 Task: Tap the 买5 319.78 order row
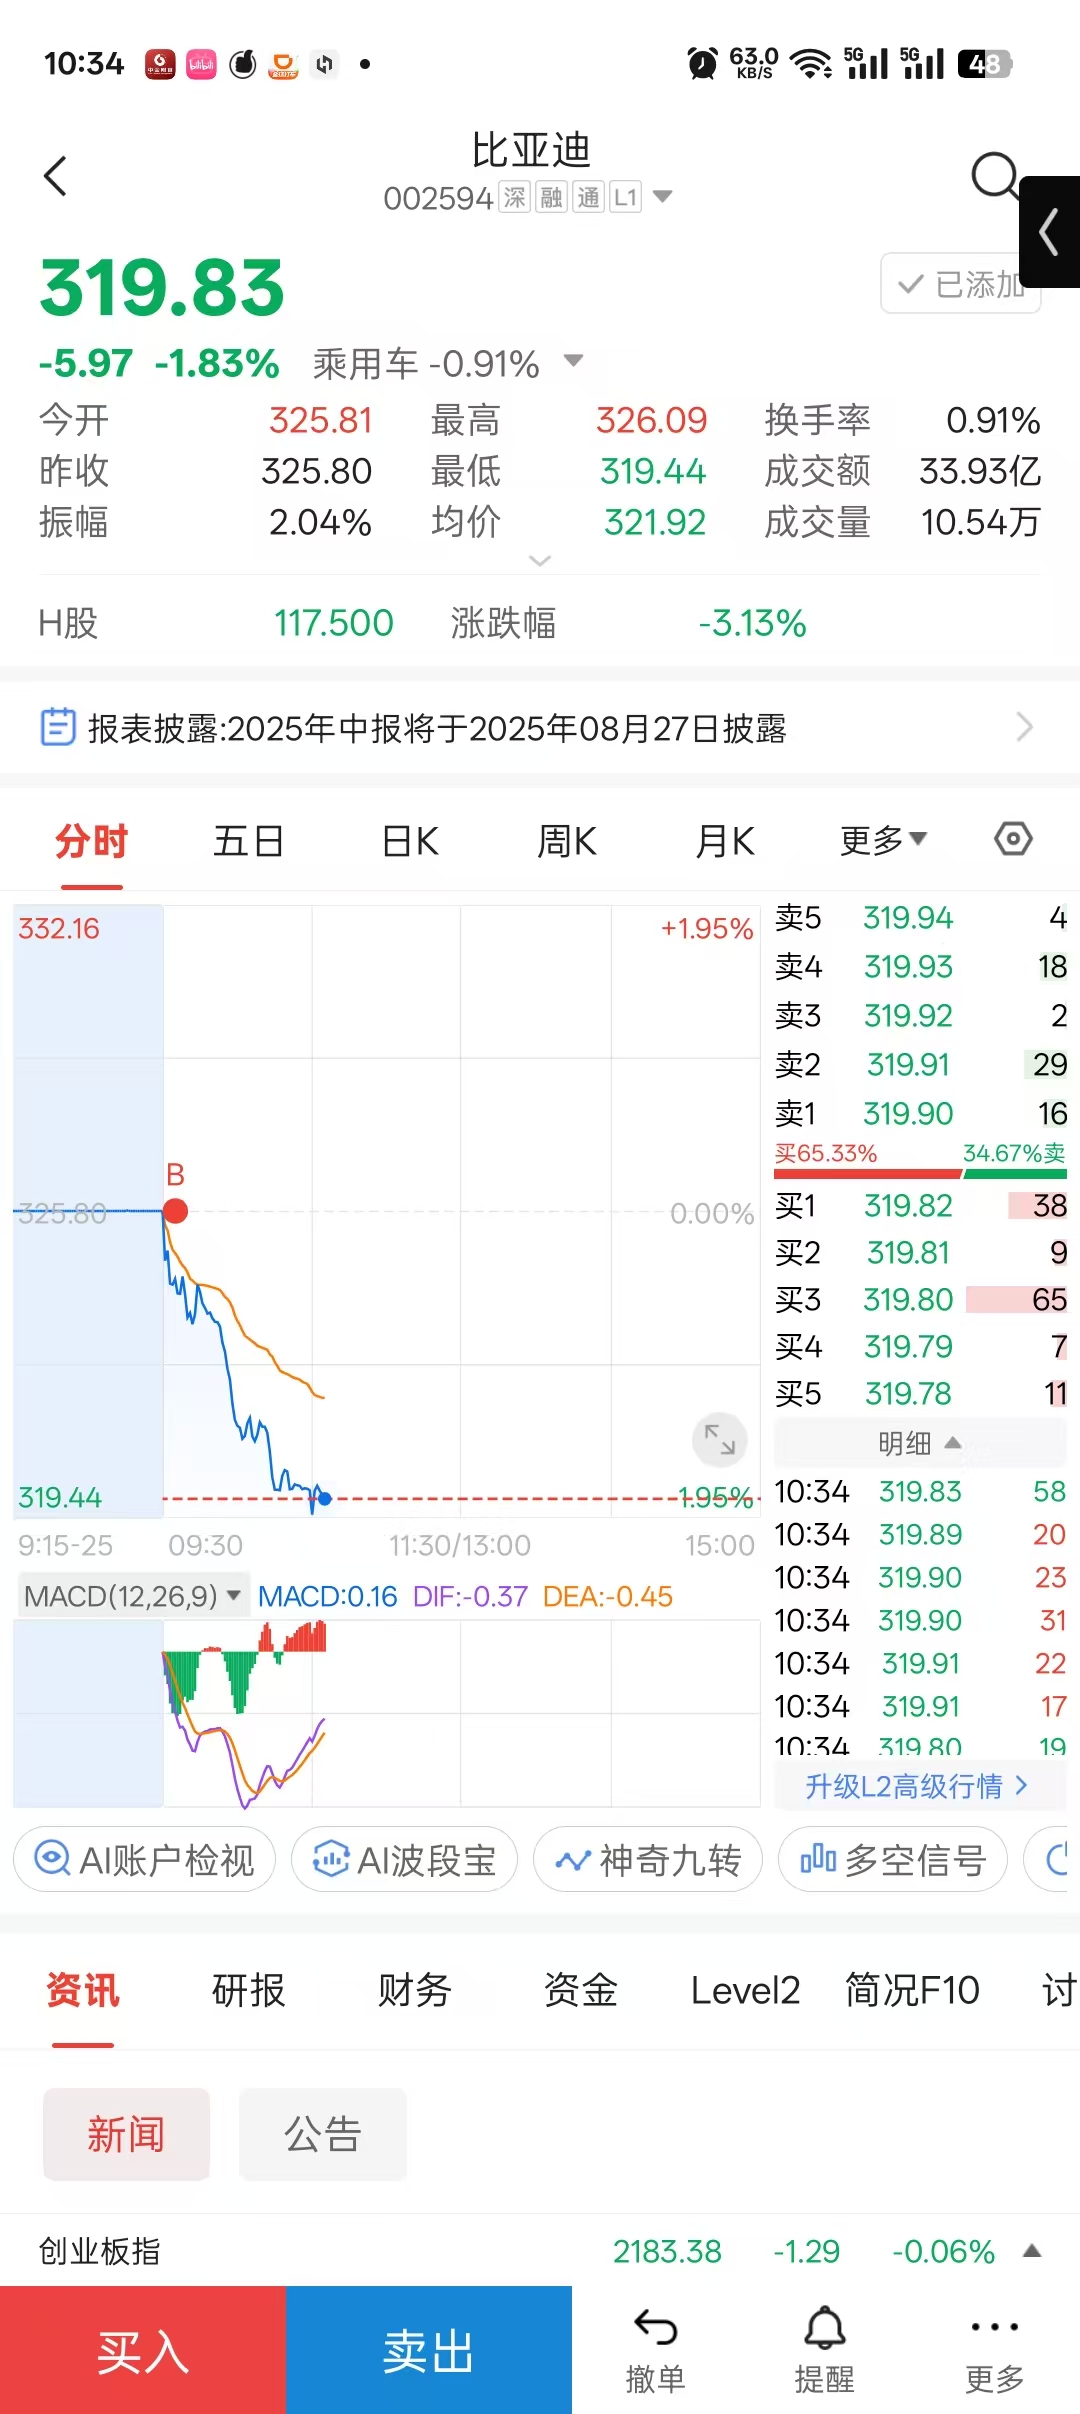(x=920, y=1393)
